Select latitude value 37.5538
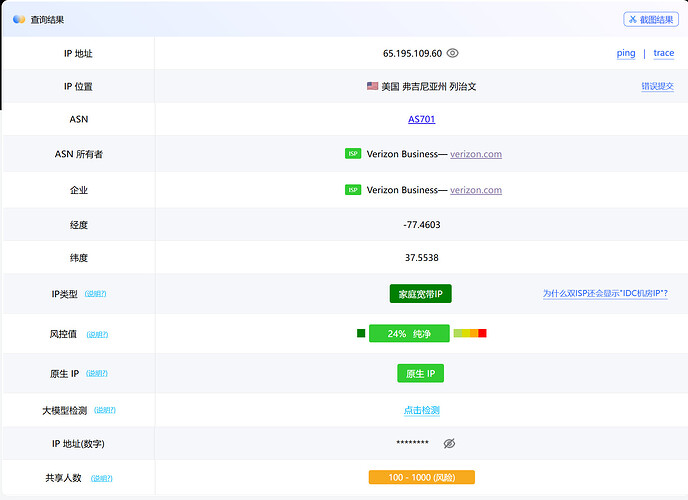The width and height of the screenshot is (688, 500). pyautogui.click(x=422, y=257)
